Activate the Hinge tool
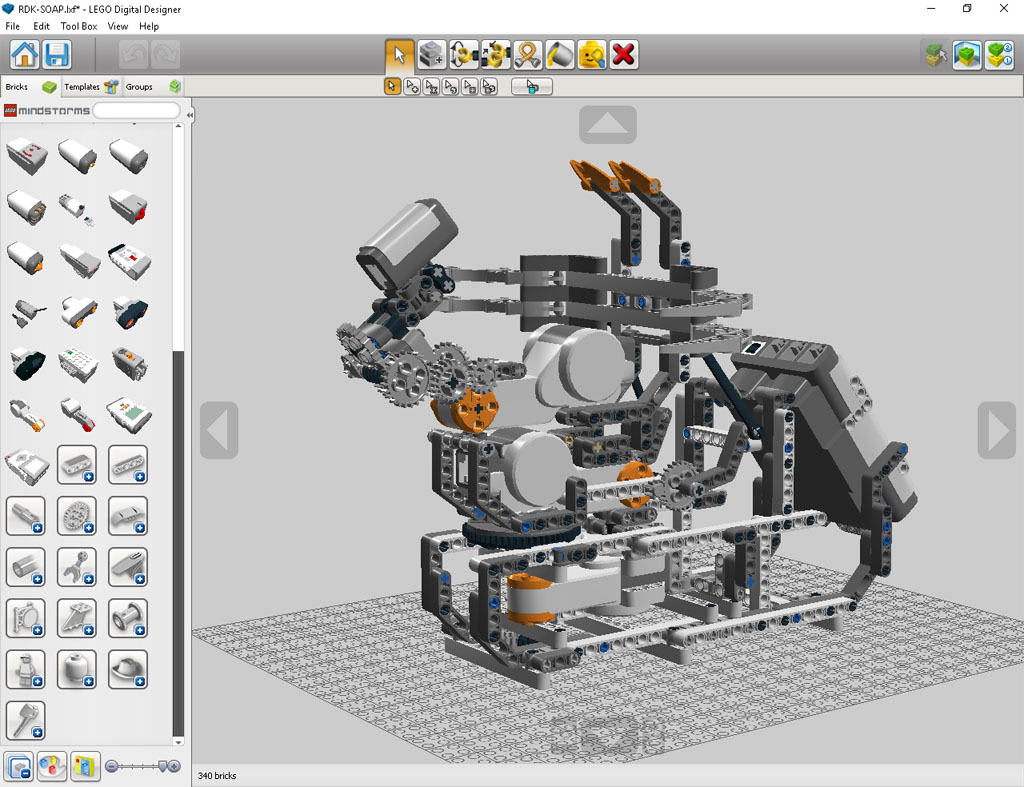This screenshot has width=1024, height=787. (x=464, y=54)
